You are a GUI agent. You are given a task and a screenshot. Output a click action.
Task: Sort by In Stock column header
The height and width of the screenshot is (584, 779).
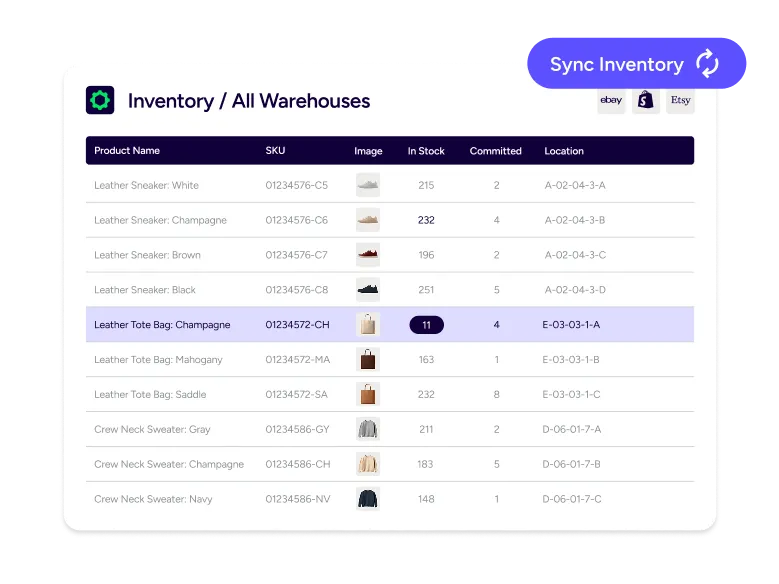click(x=426, y=151)
